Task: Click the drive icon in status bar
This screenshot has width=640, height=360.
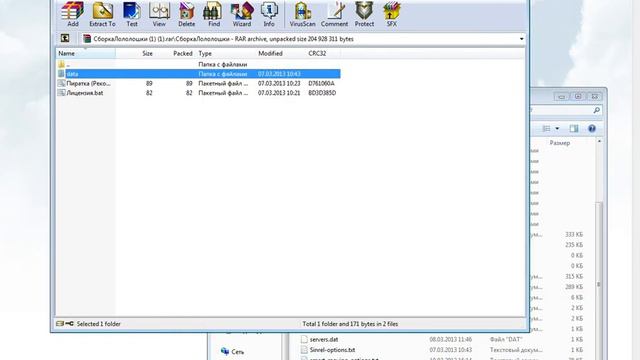Action: point(60,324)
